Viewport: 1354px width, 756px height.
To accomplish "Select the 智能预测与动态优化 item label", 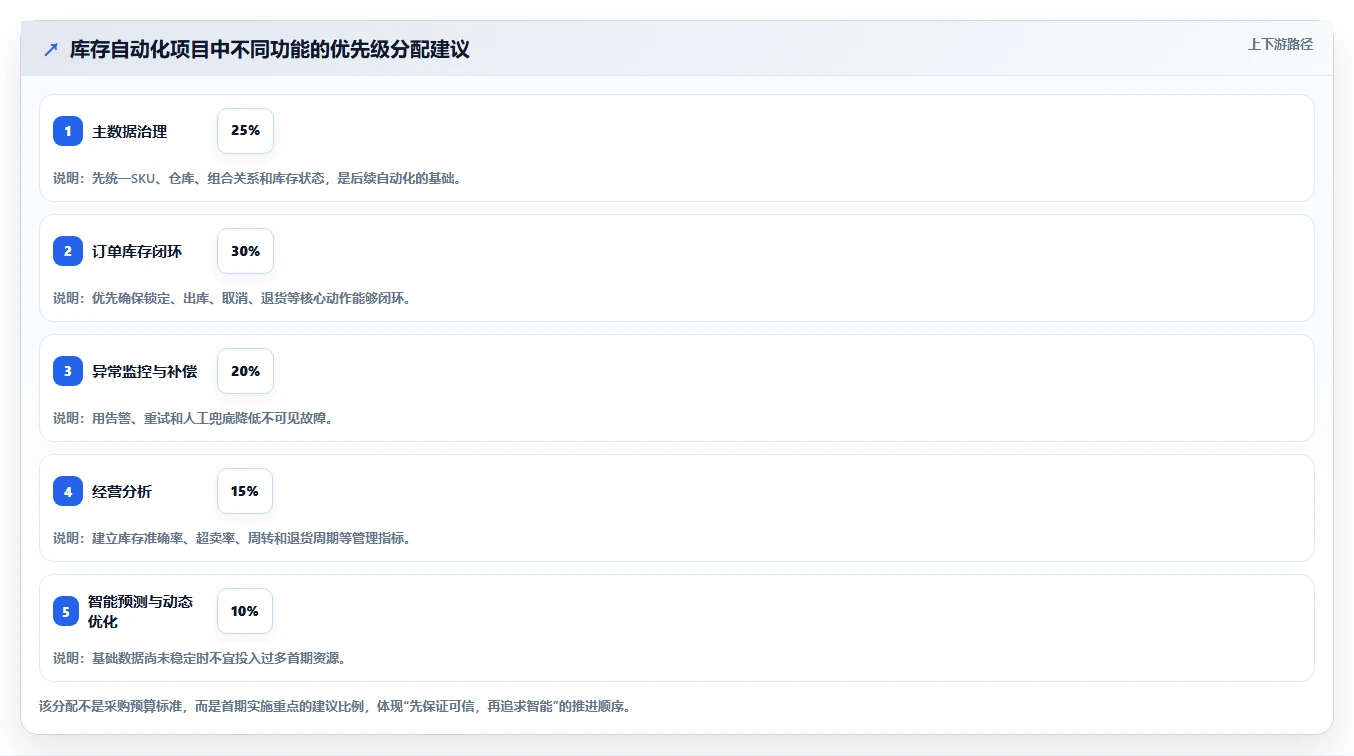I will 141,611.
